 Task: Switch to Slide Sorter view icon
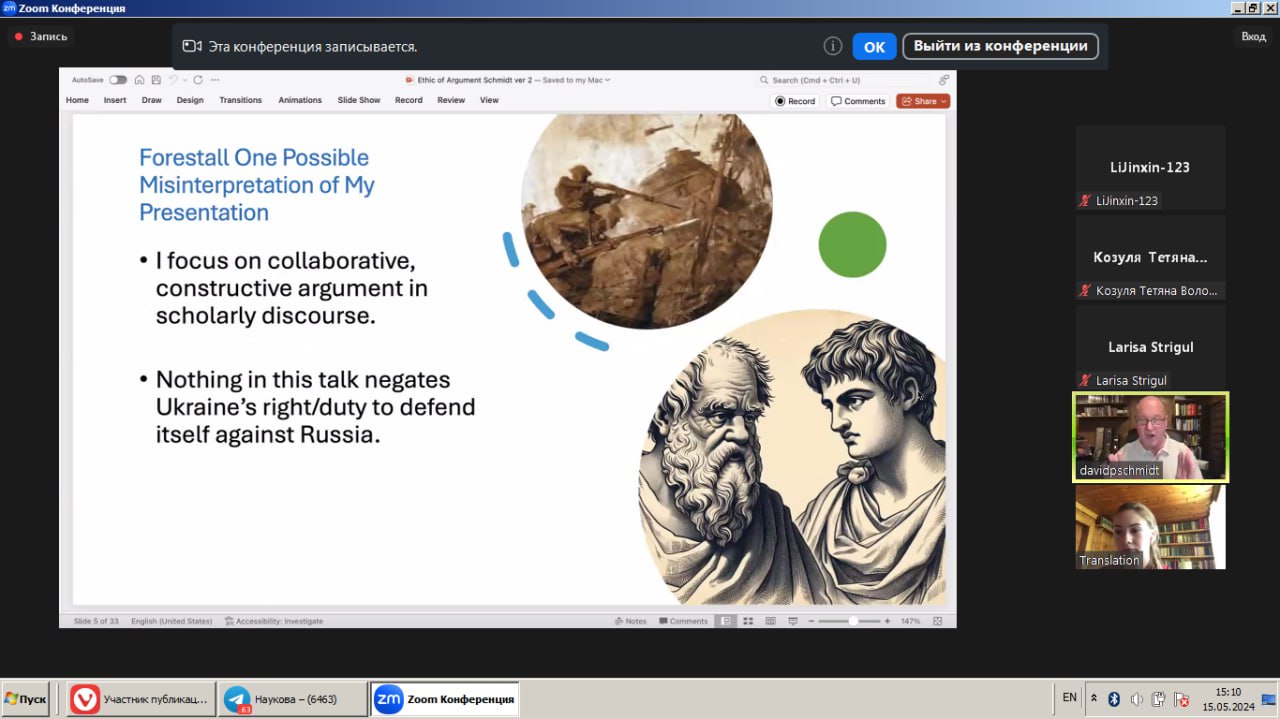pyautogui.click(x=748, y=621)
